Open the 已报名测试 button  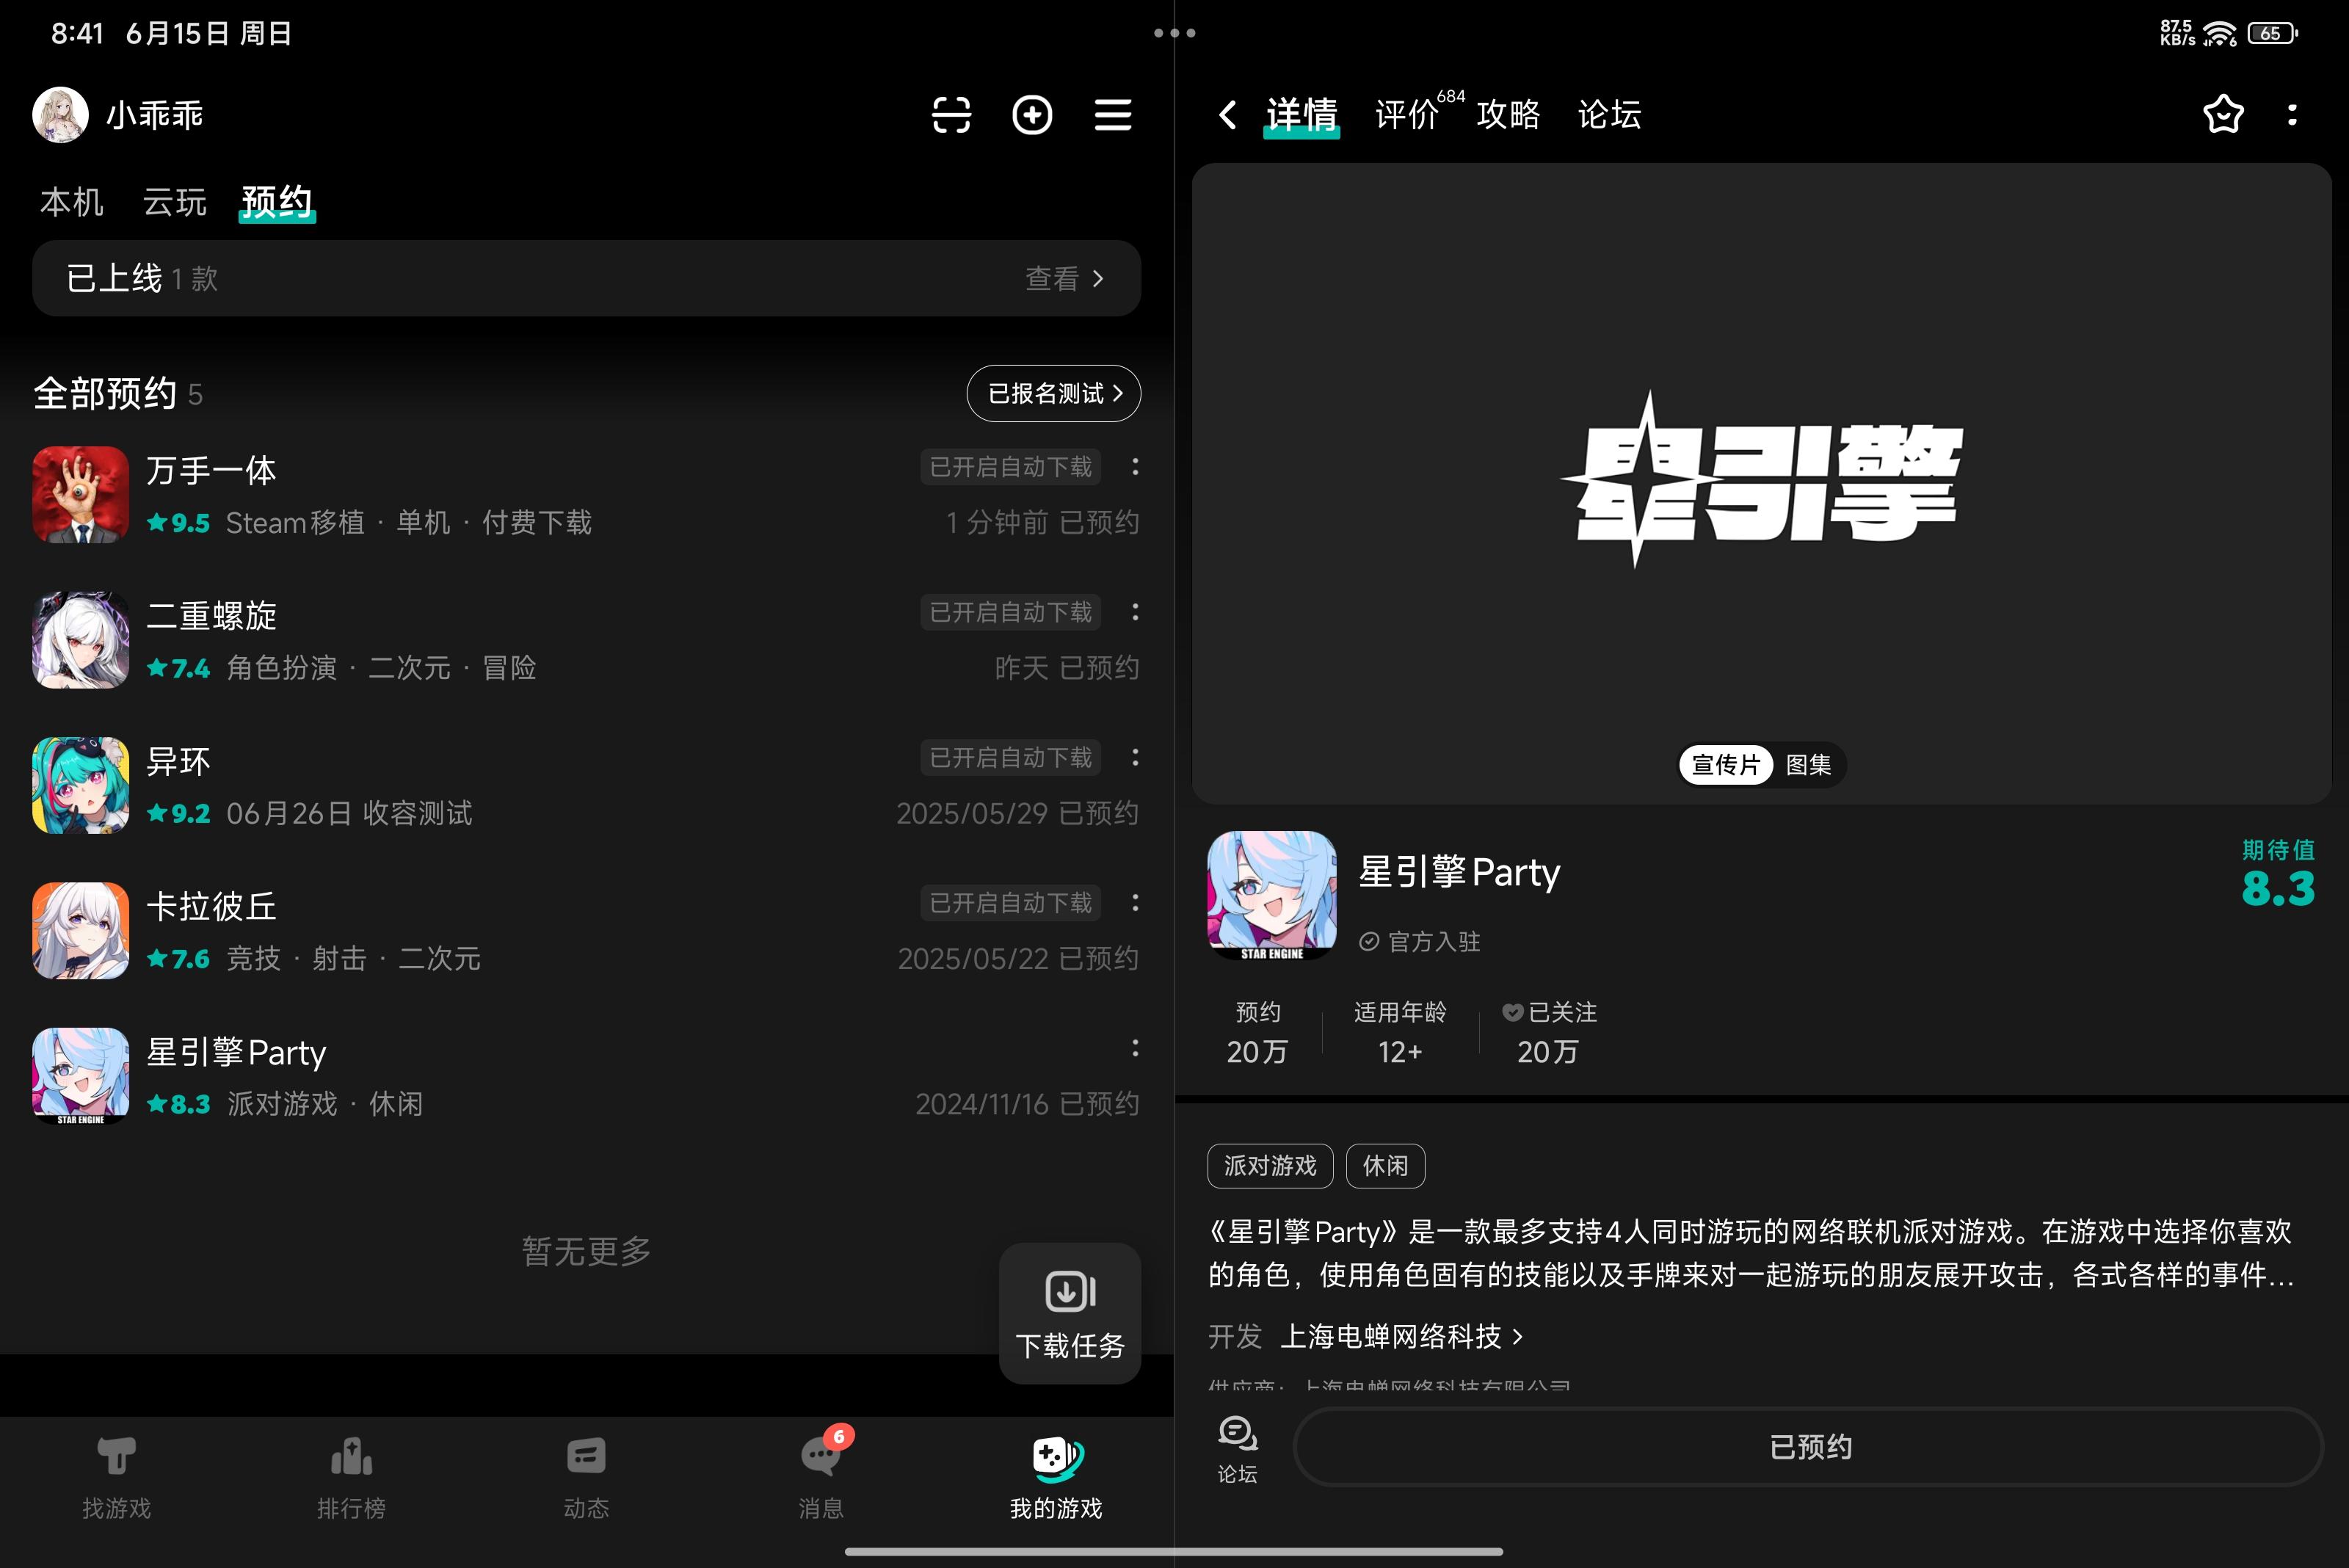[1053, 393]
